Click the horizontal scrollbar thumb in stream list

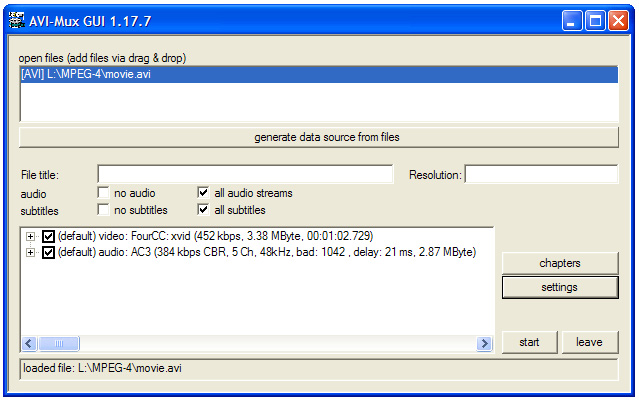(x=59, y=344)
